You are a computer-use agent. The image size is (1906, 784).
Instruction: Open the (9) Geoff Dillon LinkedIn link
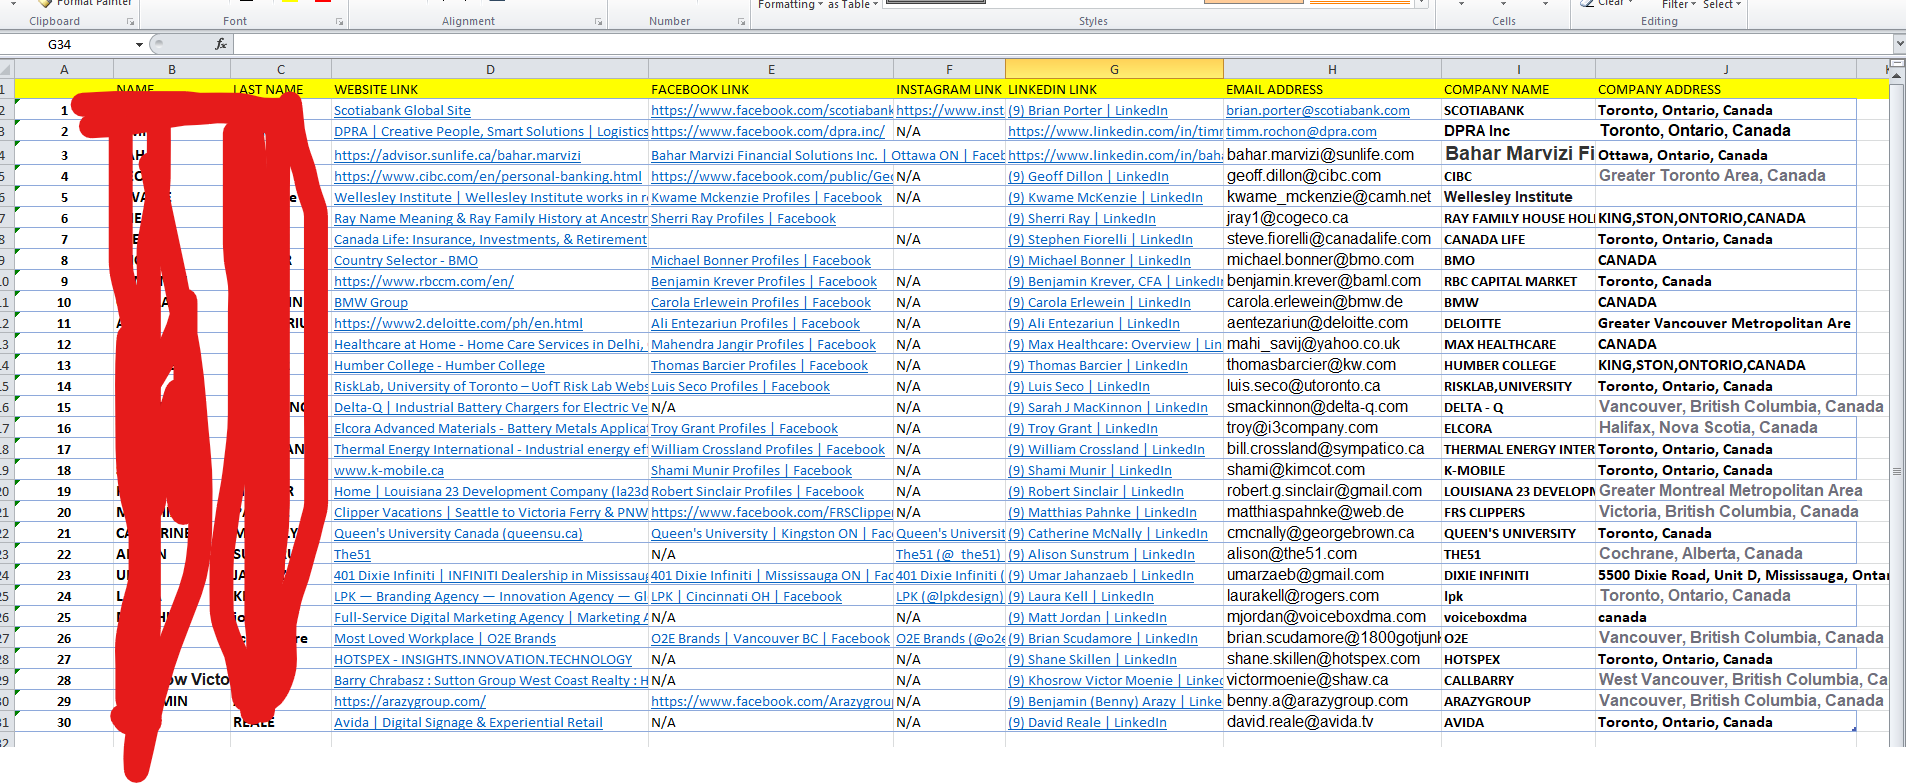point(1088,177)
